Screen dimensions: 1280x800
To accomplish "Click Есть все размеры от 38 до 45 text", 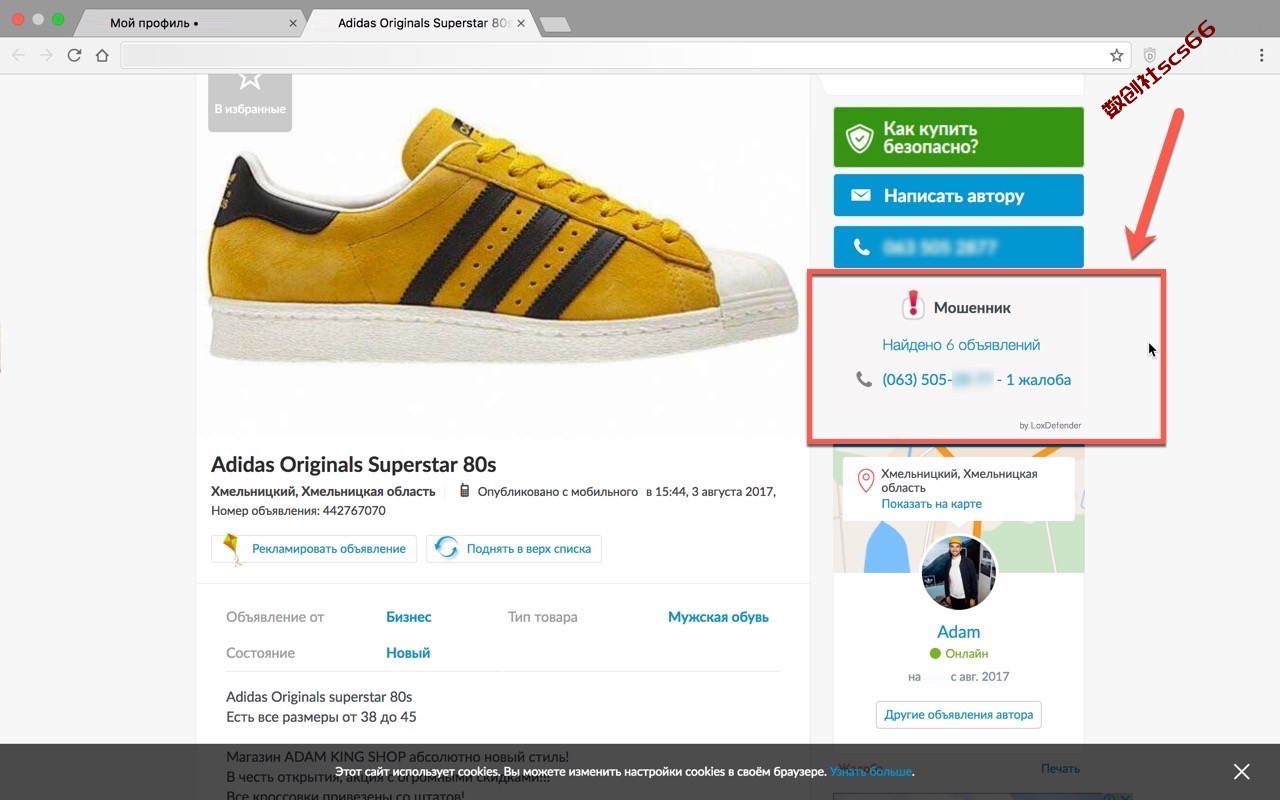I will (x=321, y=717).
